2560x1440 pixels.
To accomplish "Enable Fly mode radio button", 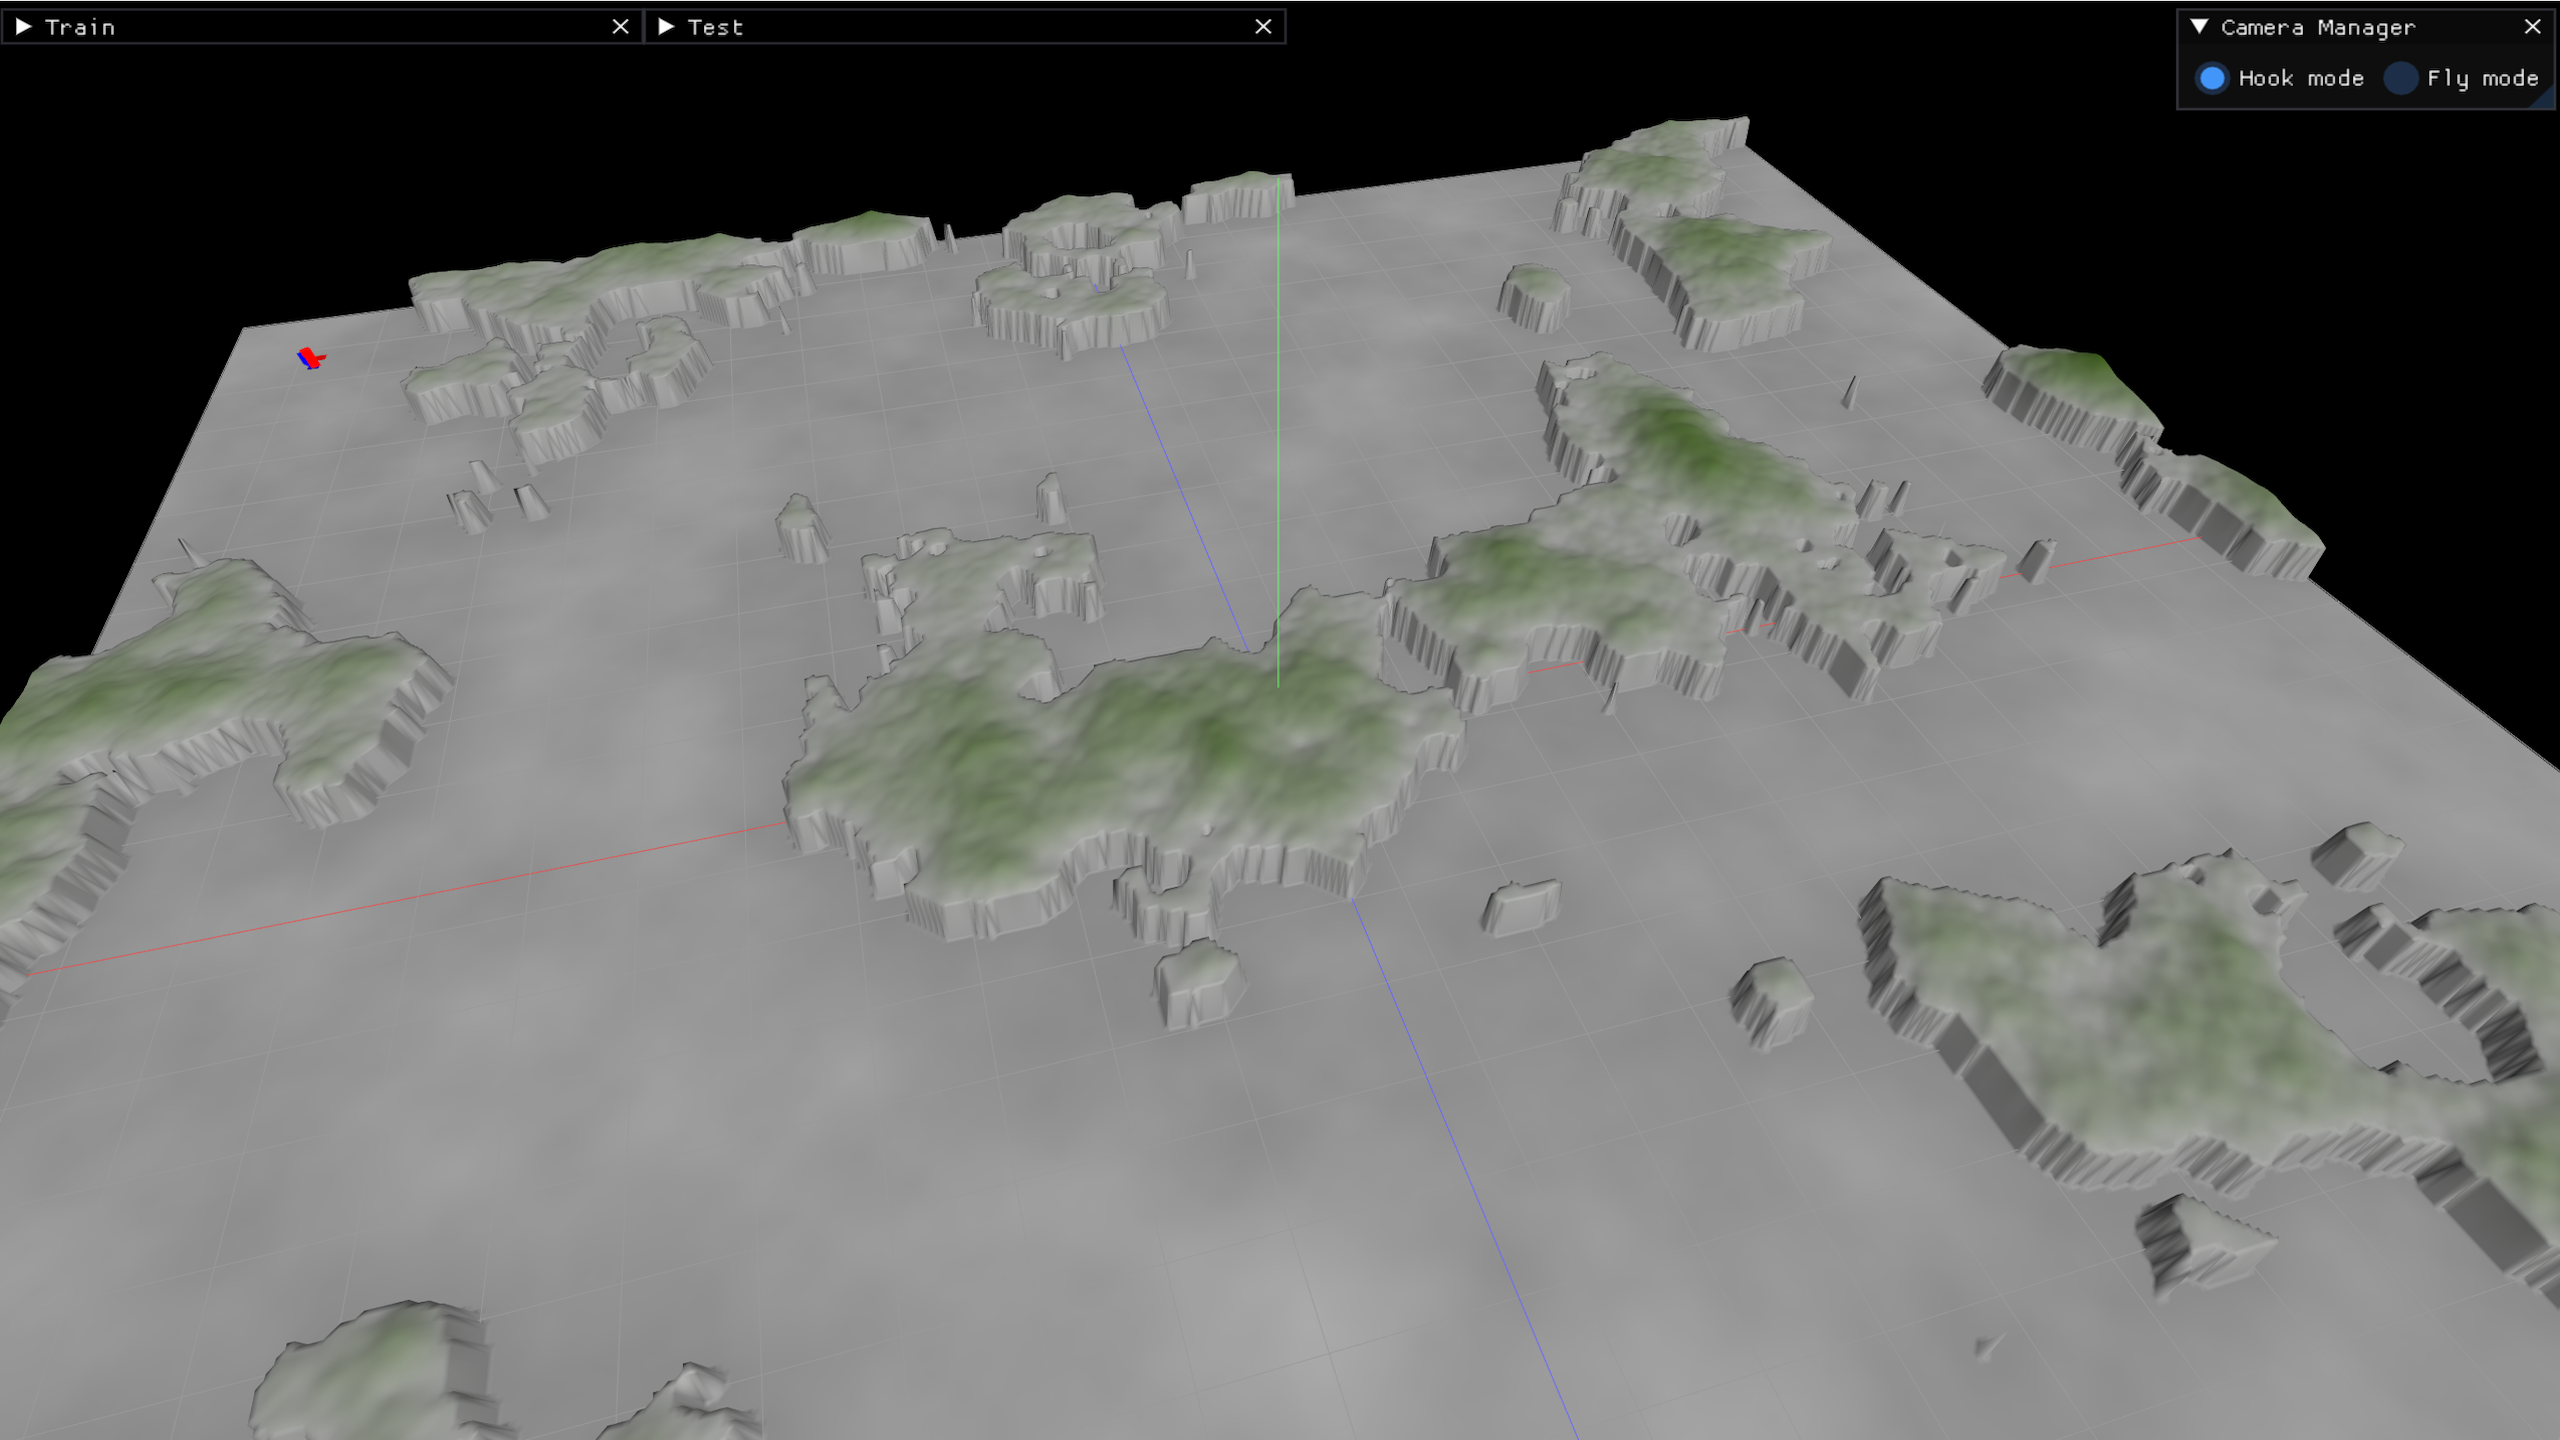I will point(2400,78).
